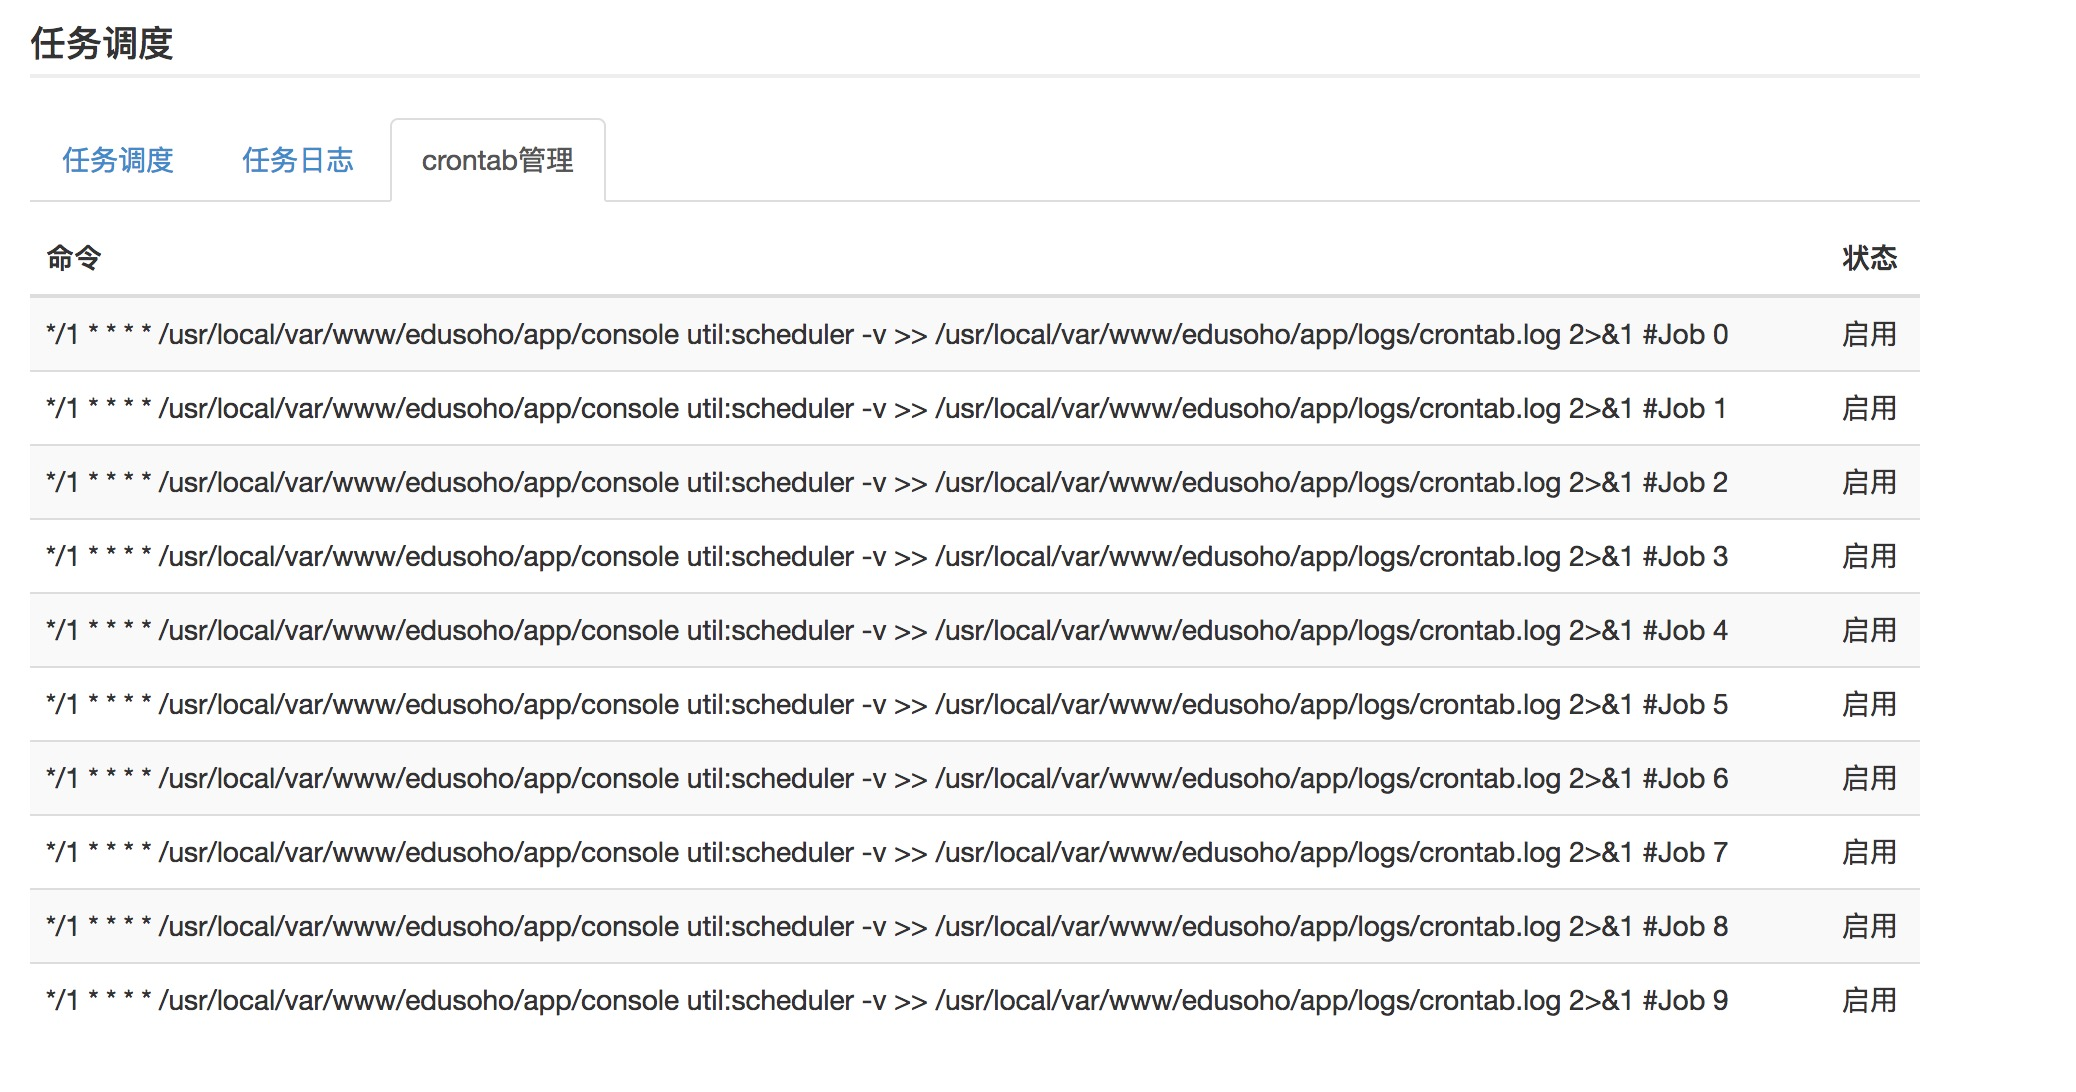Click the 启用 status in the Job 5 row

click(x=1869, y=704)
